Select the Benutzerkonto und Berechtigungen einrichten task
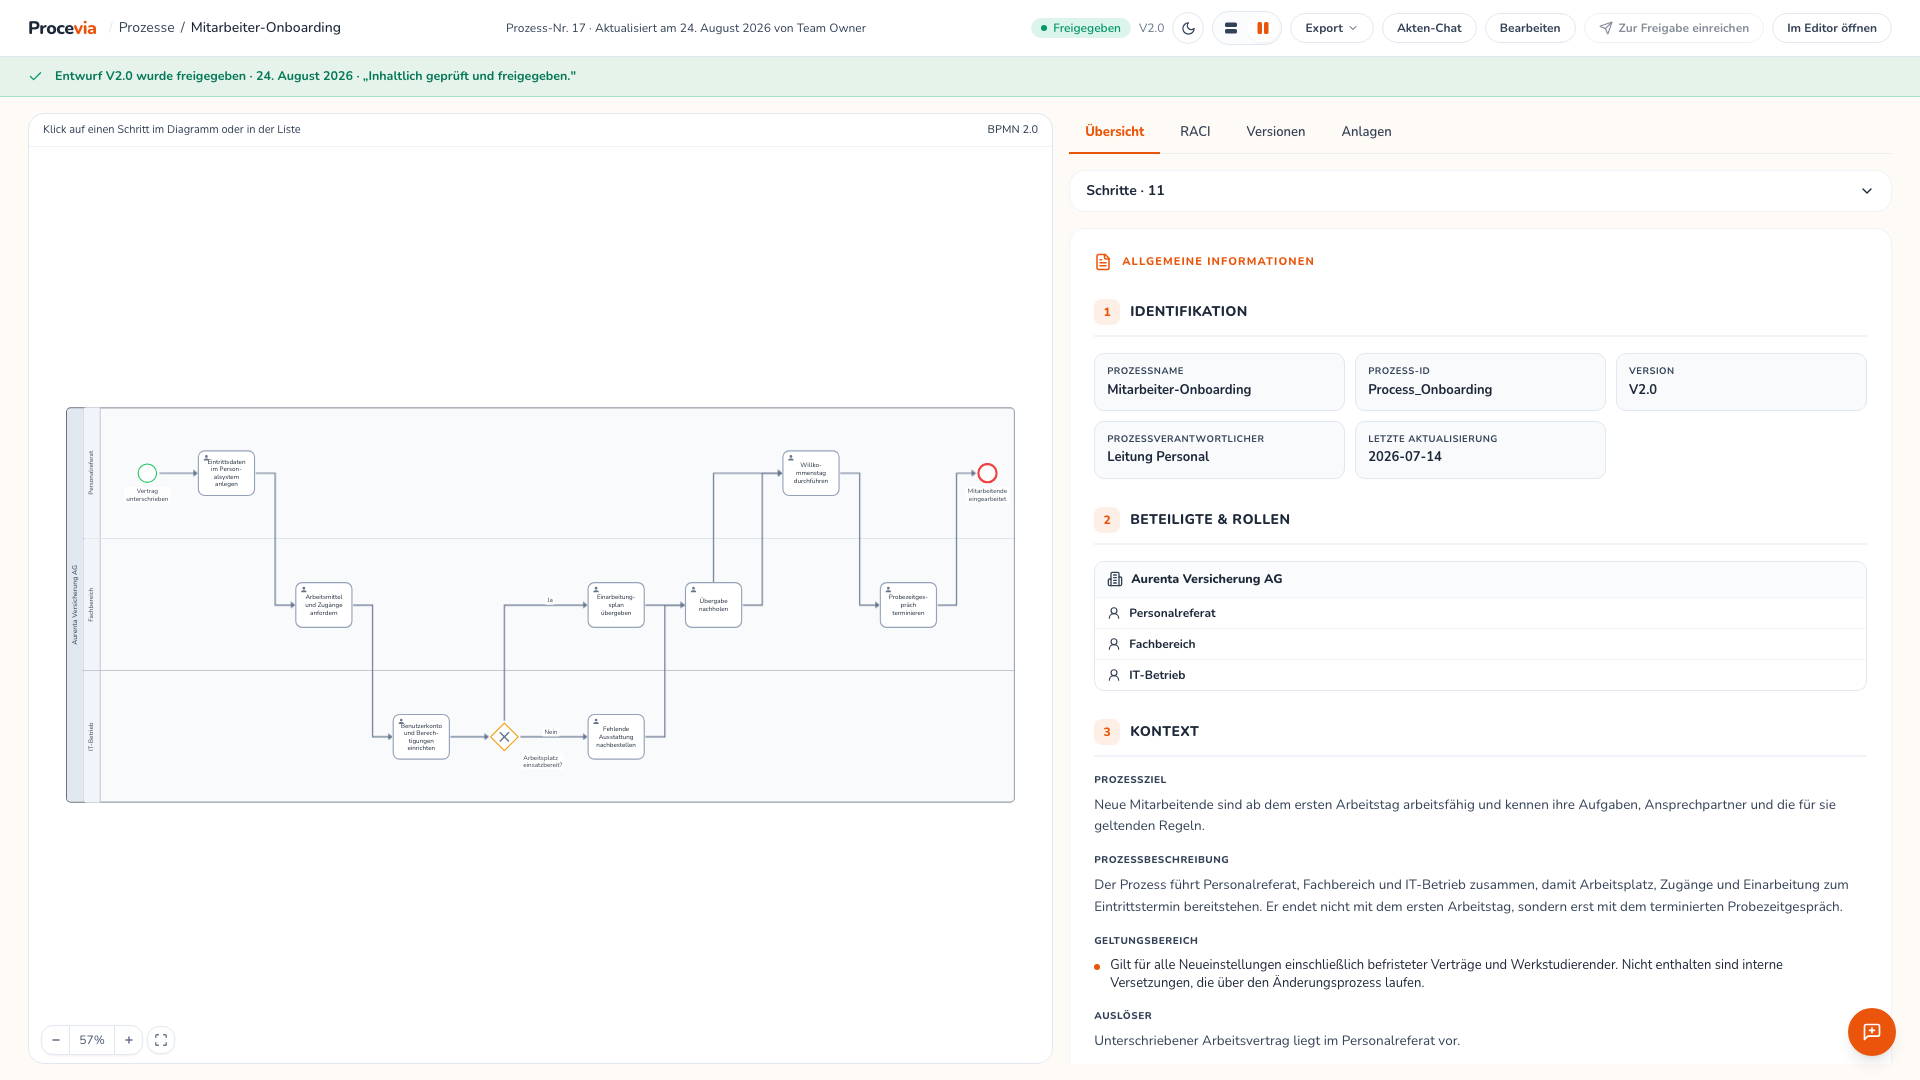The image size is (1920, 1080). (421, 737)
